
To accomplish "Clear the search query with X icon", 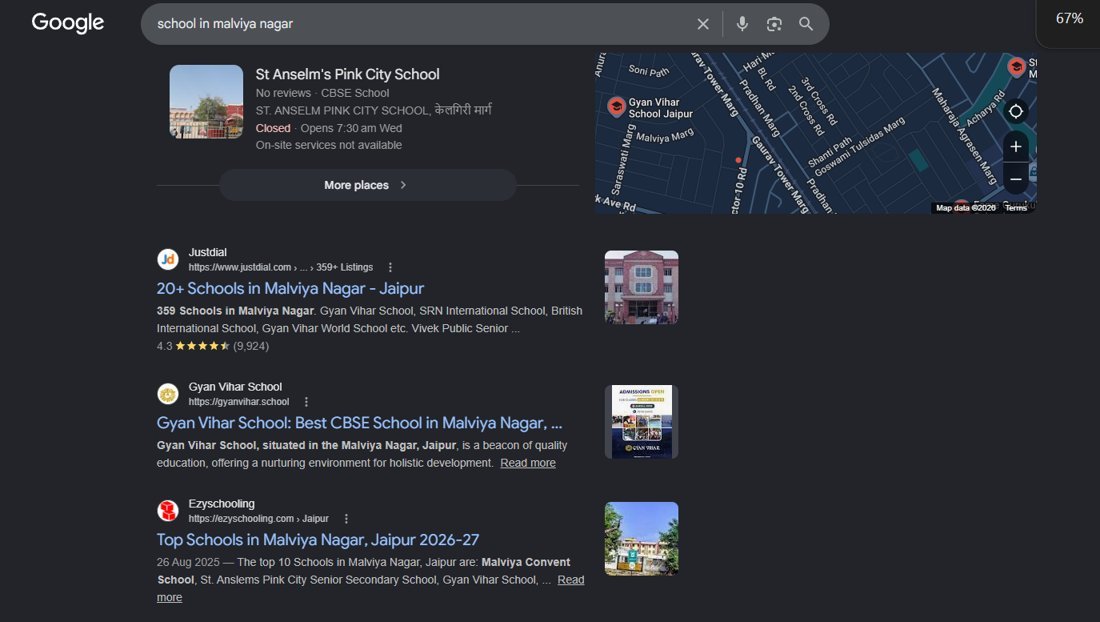I will (x=703, y=24).
